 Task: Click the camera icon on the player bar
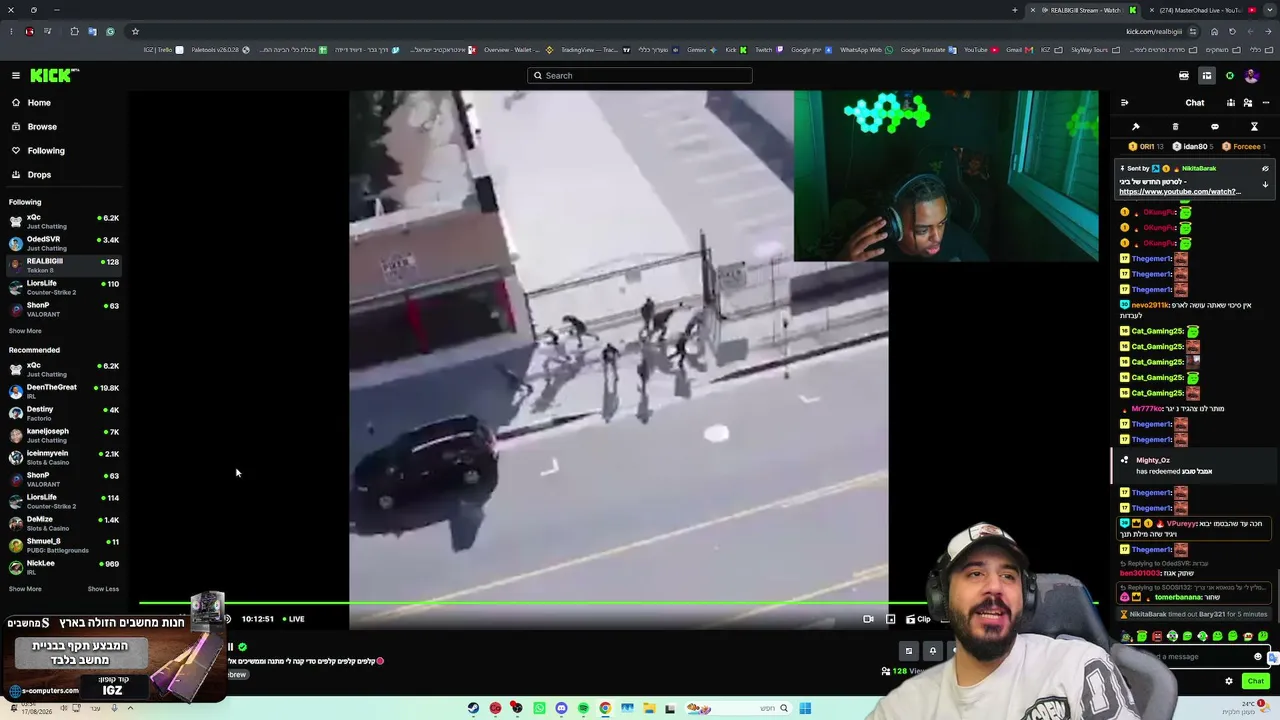pos(868,619)
